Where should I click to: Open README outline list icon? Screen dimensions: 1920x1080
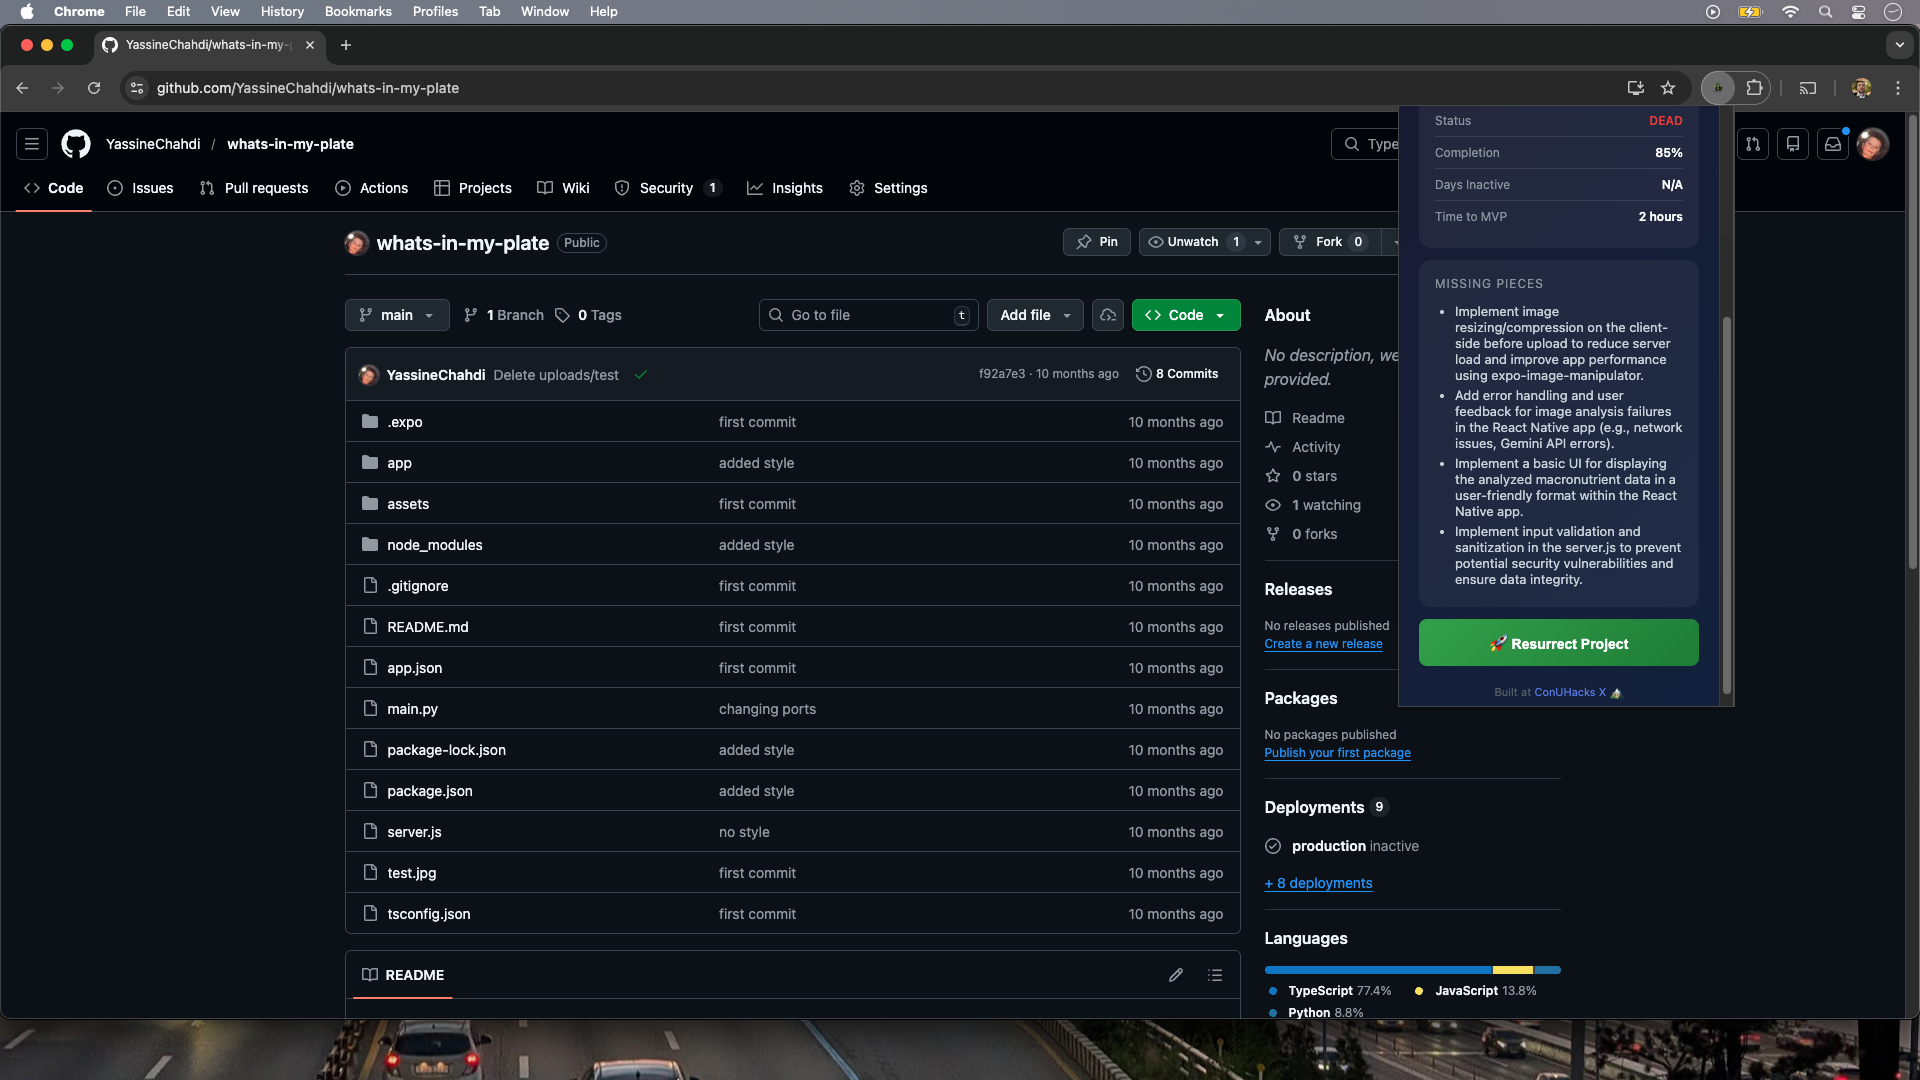point(1215,975)
